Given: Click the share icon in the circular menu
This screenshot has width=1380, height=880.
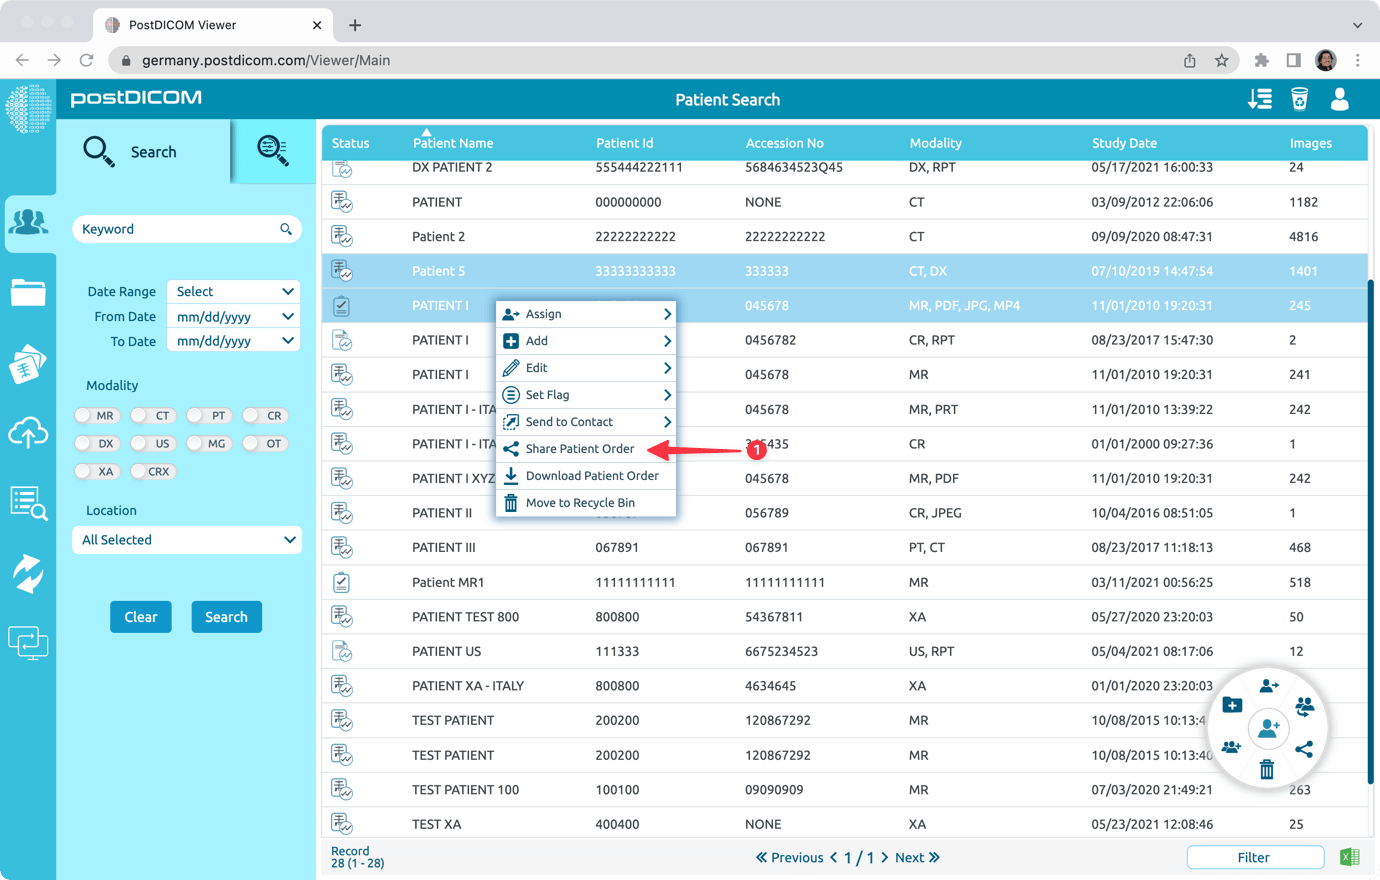Looking at the screenshot, I should coord(1305,748).
